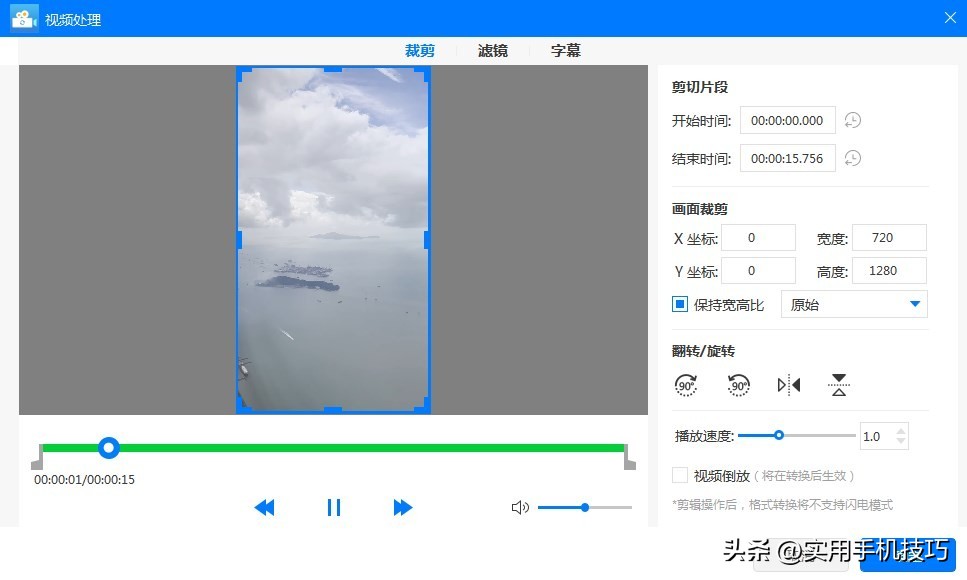Flip the video horizontally
The image size is (967, 580).
[x=789, y=384]
